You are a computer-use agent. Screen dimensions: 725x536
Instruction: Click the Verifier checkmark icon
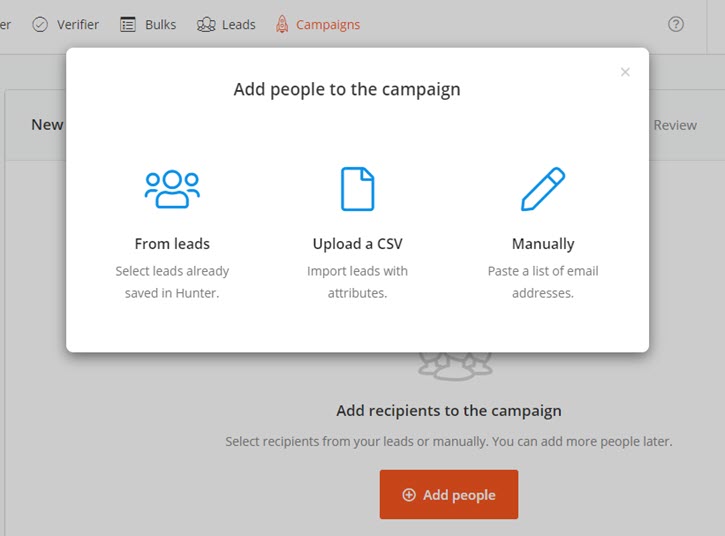click(40, 25)
